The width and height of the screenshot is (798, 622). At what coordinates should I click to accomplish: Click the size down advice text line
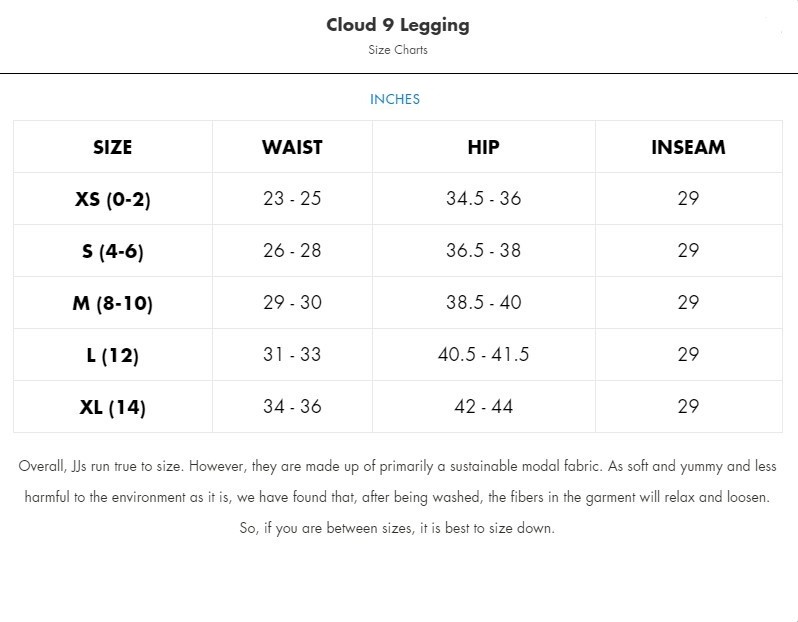point(397,528)
